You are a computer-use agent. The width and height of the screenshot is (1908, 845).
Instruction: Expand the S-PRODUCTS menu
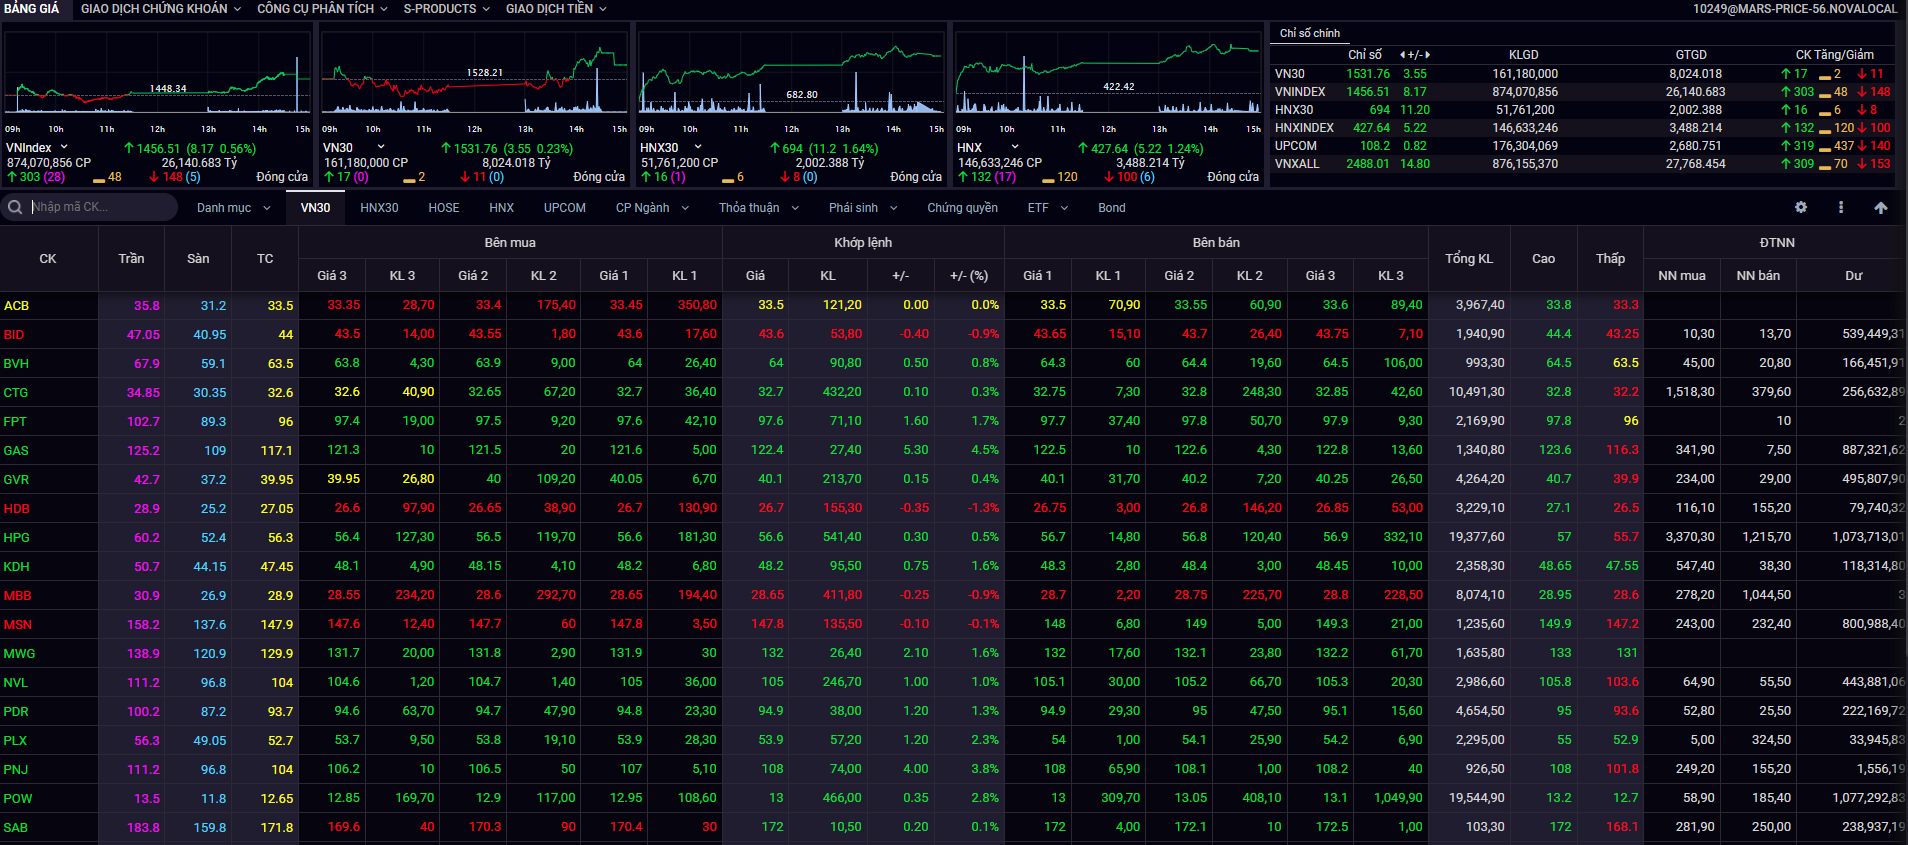coord(447,8)
